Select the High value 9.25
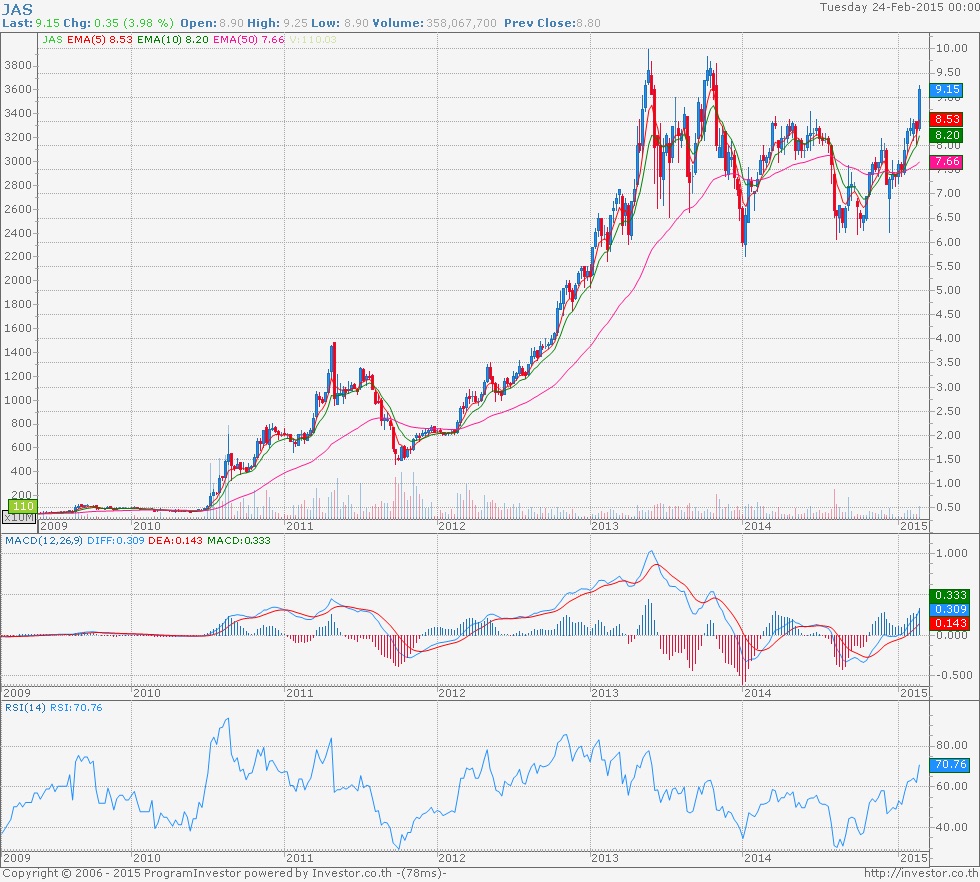 point(296,23)
